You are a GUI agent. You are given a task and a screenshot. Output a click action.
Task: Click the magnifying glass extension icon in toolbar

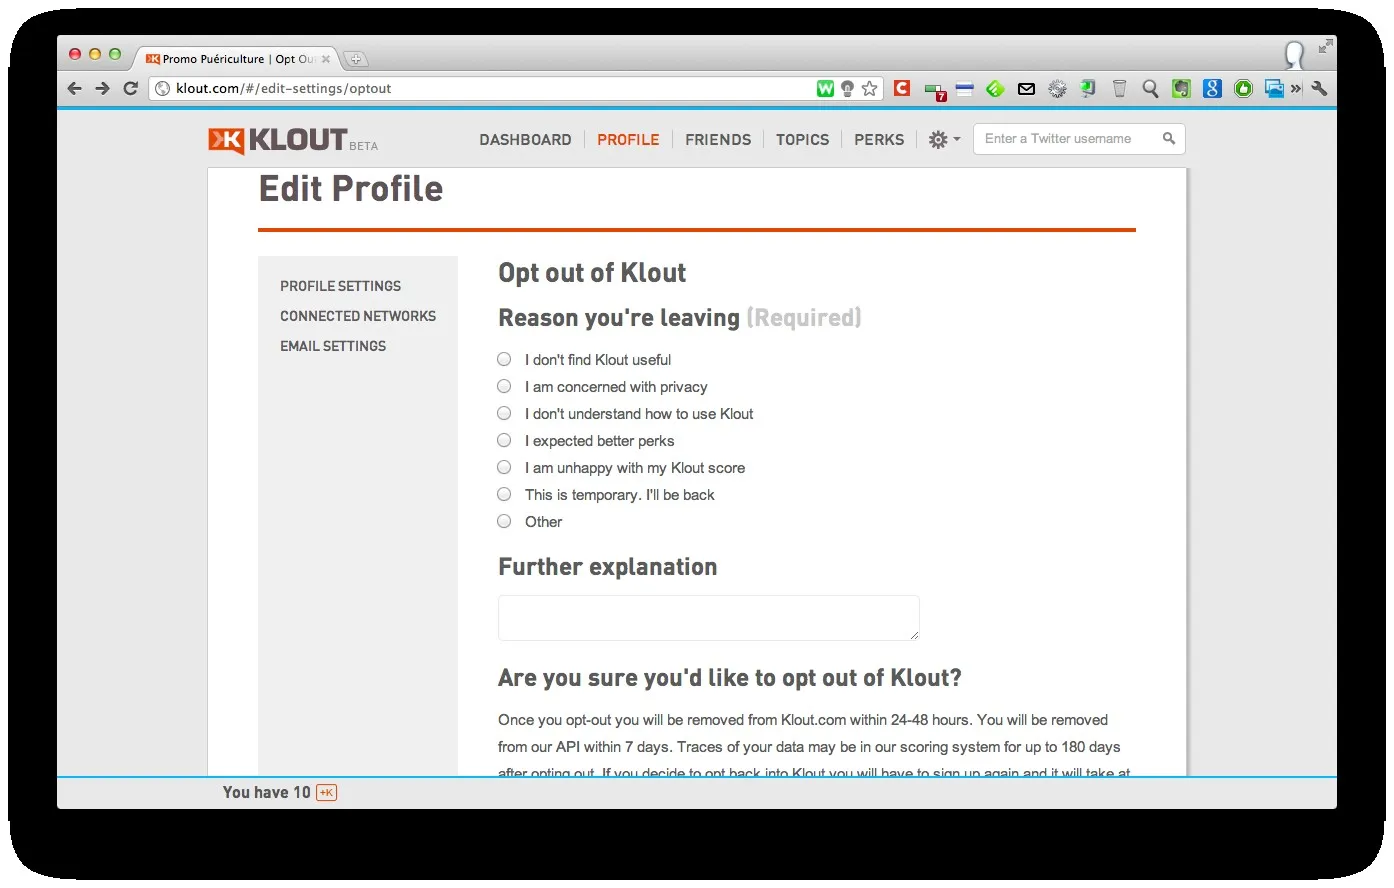(1150, 89)
